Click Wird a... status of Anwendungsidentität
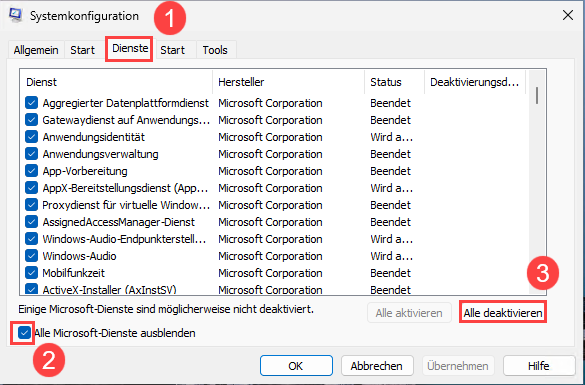Screen dimensions: 585x385 tap(391, 137)
